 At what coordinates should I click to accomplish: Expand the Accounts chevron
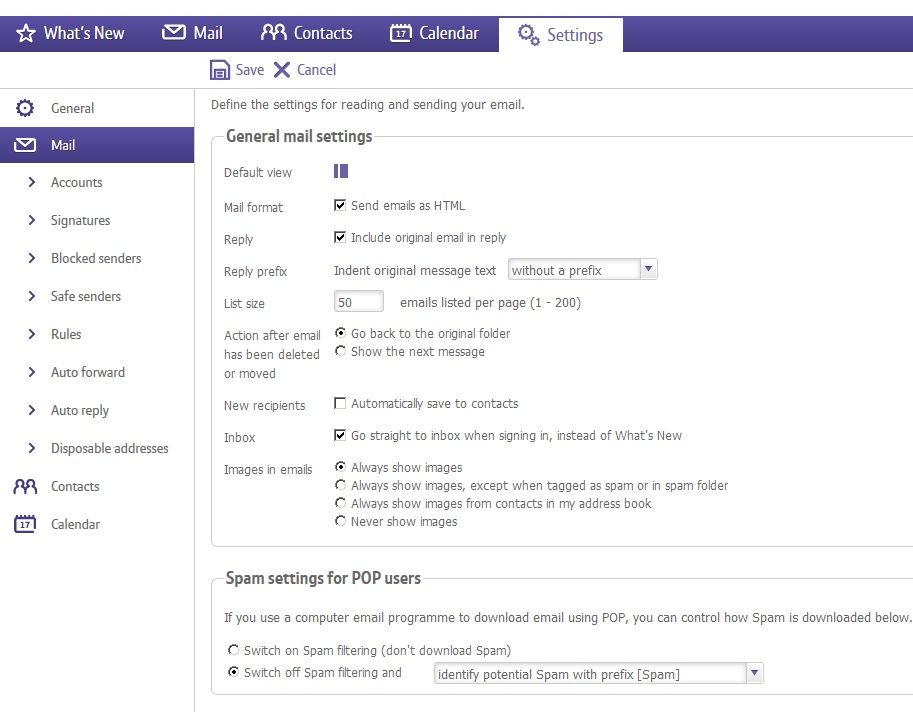(x=32, y=182)
